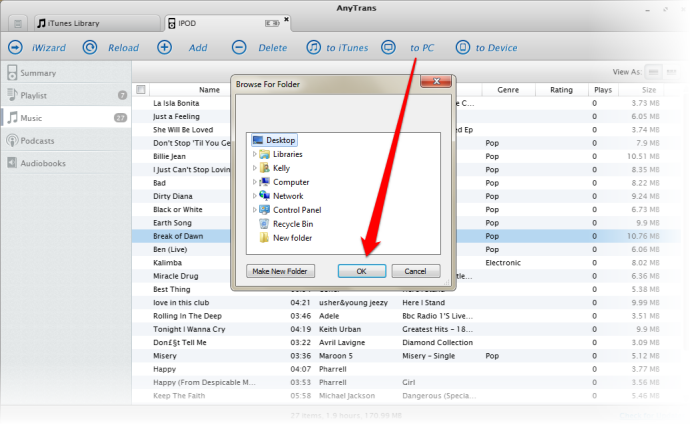The width and height of the screenshot is (690, 424).
Task: Sort by the Name column header
Action: 209,89
